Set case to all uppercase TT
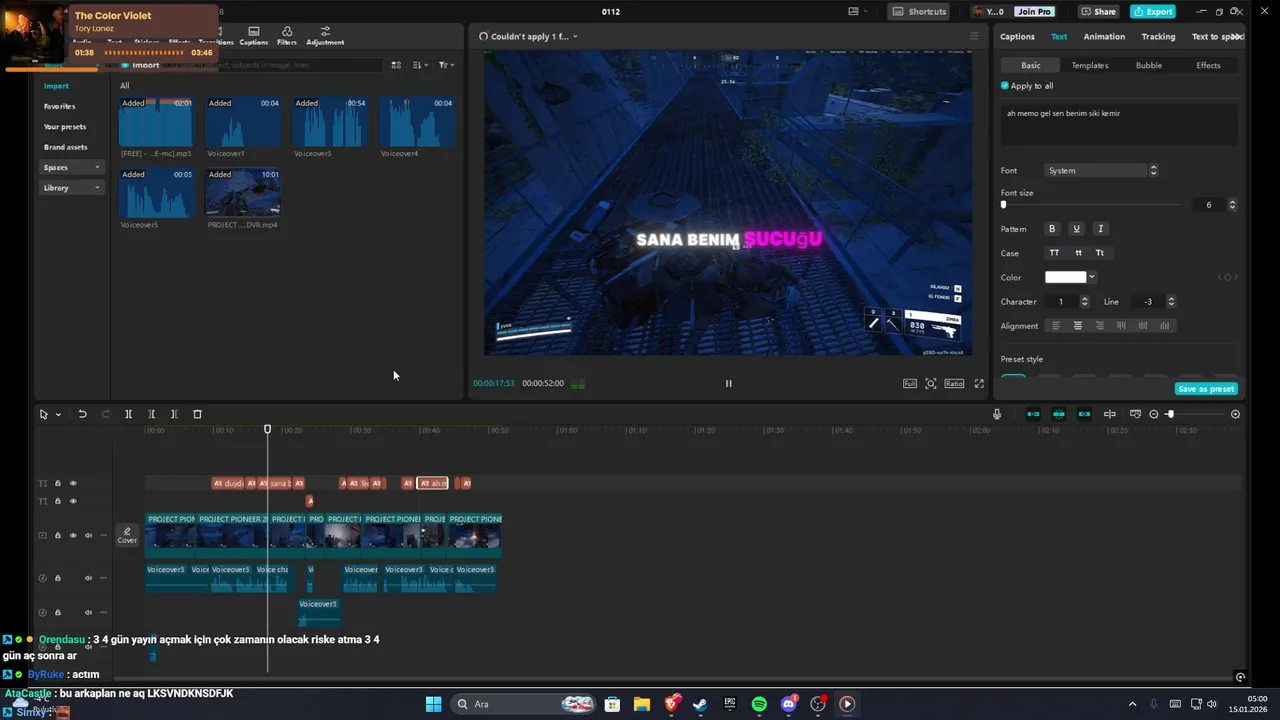Screen dimensions: 1280x720 click(x=1054, y=253)
